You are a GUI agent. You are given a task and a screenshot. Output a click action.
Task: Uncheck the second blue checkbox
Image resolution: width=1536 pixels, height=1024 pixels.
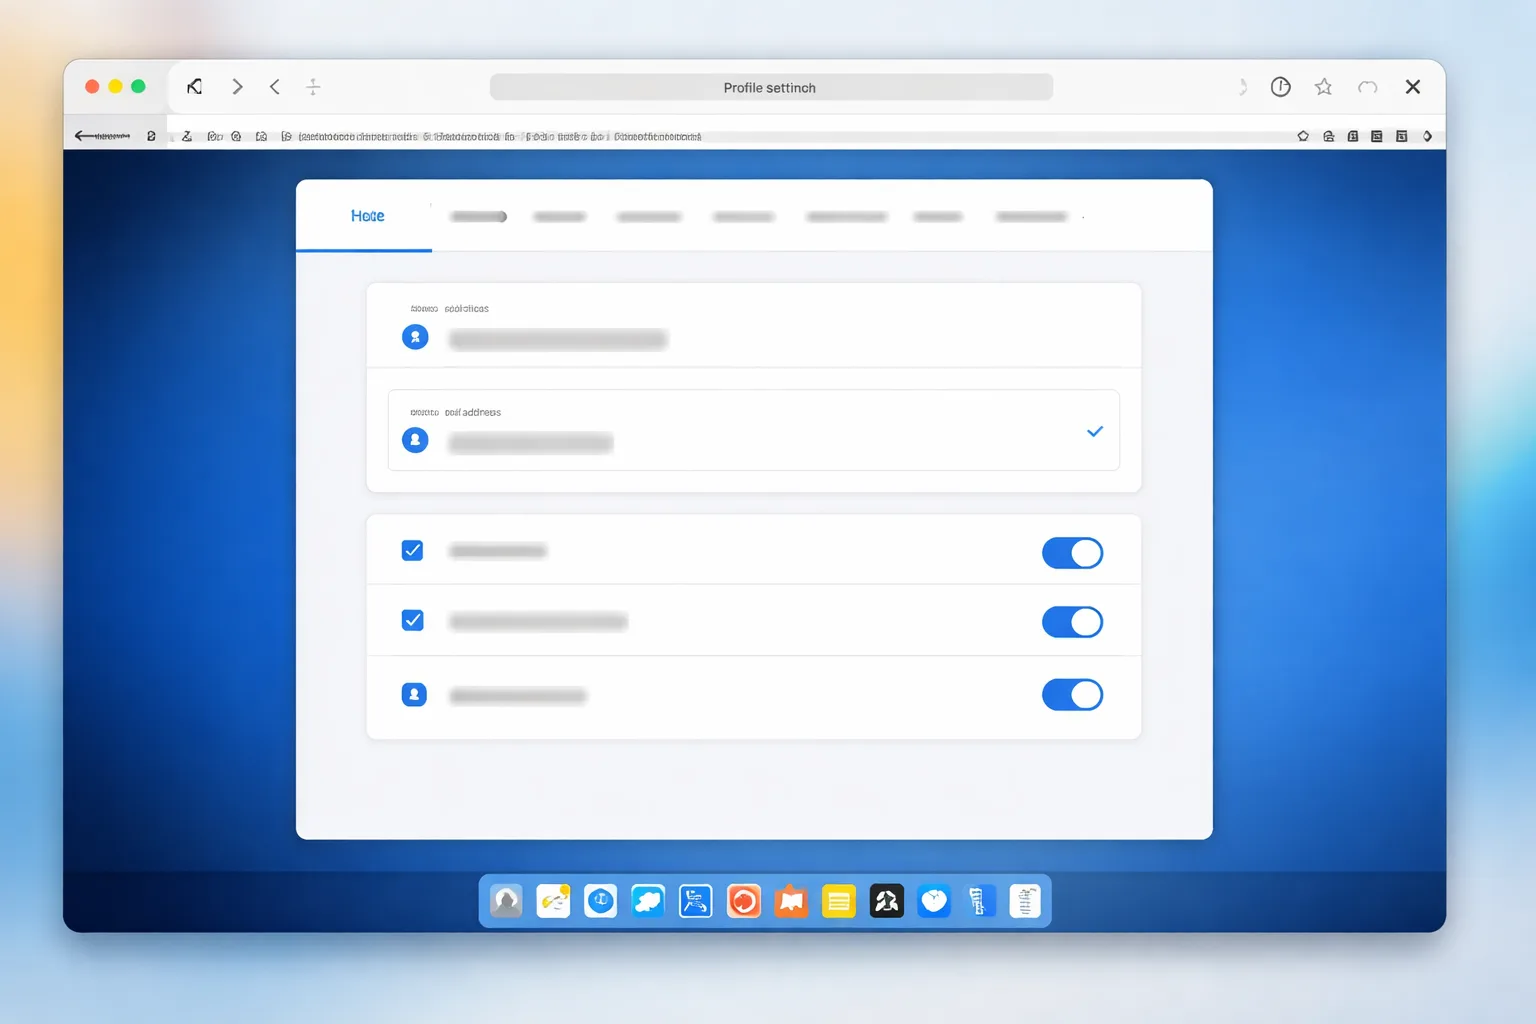pyautogui.click(x=412, y=621)
